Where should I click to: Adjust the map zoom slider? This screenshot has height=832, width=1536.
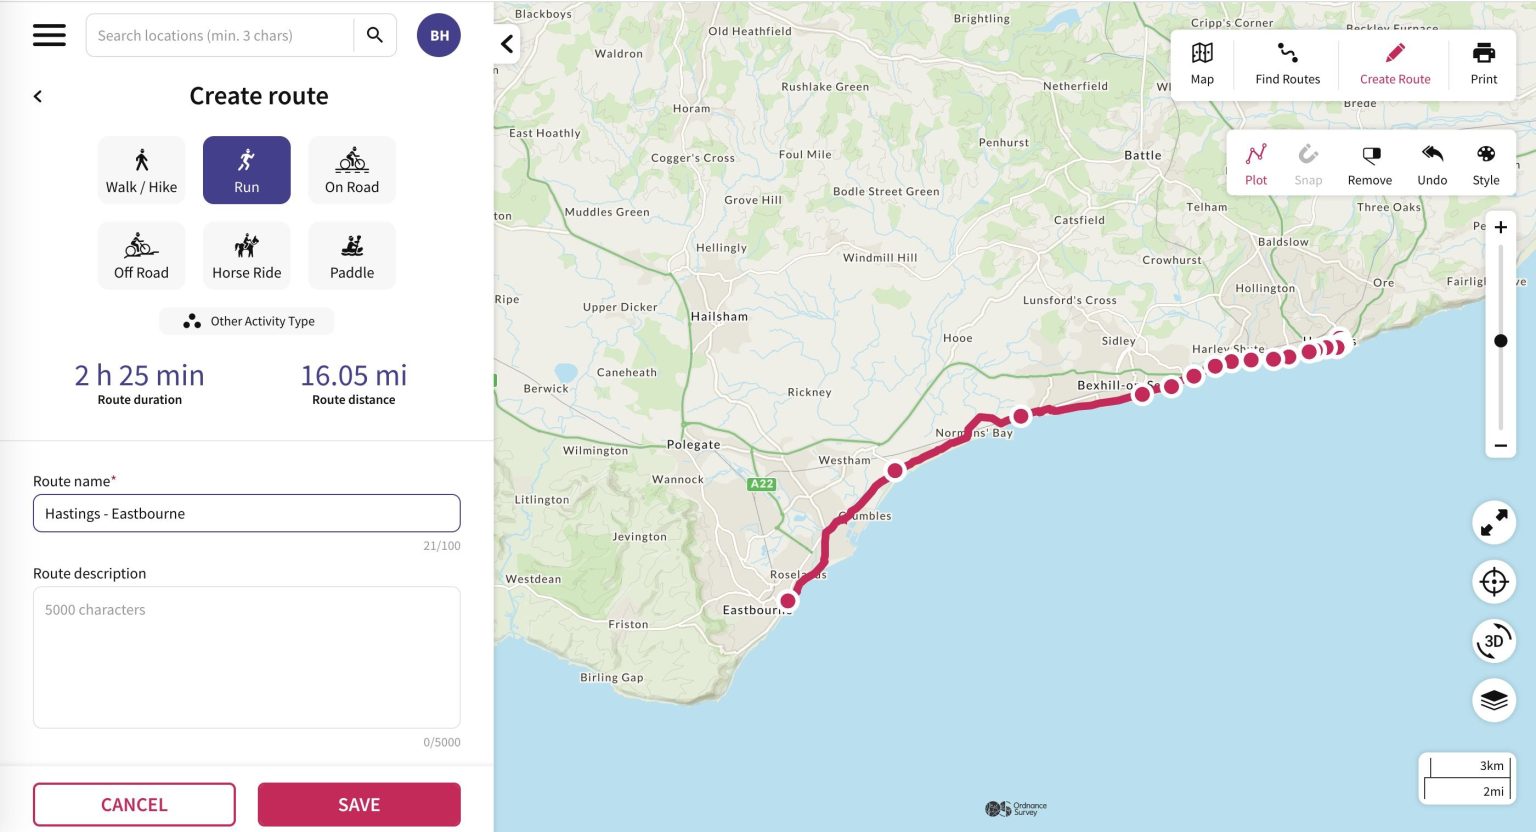pos(1500,340)
